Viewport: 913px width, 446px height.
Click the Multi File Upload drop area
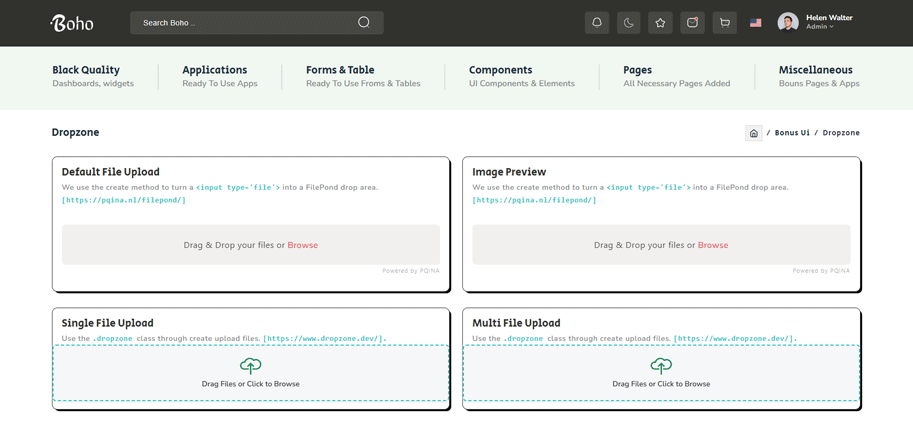click(x=661, y=374)
